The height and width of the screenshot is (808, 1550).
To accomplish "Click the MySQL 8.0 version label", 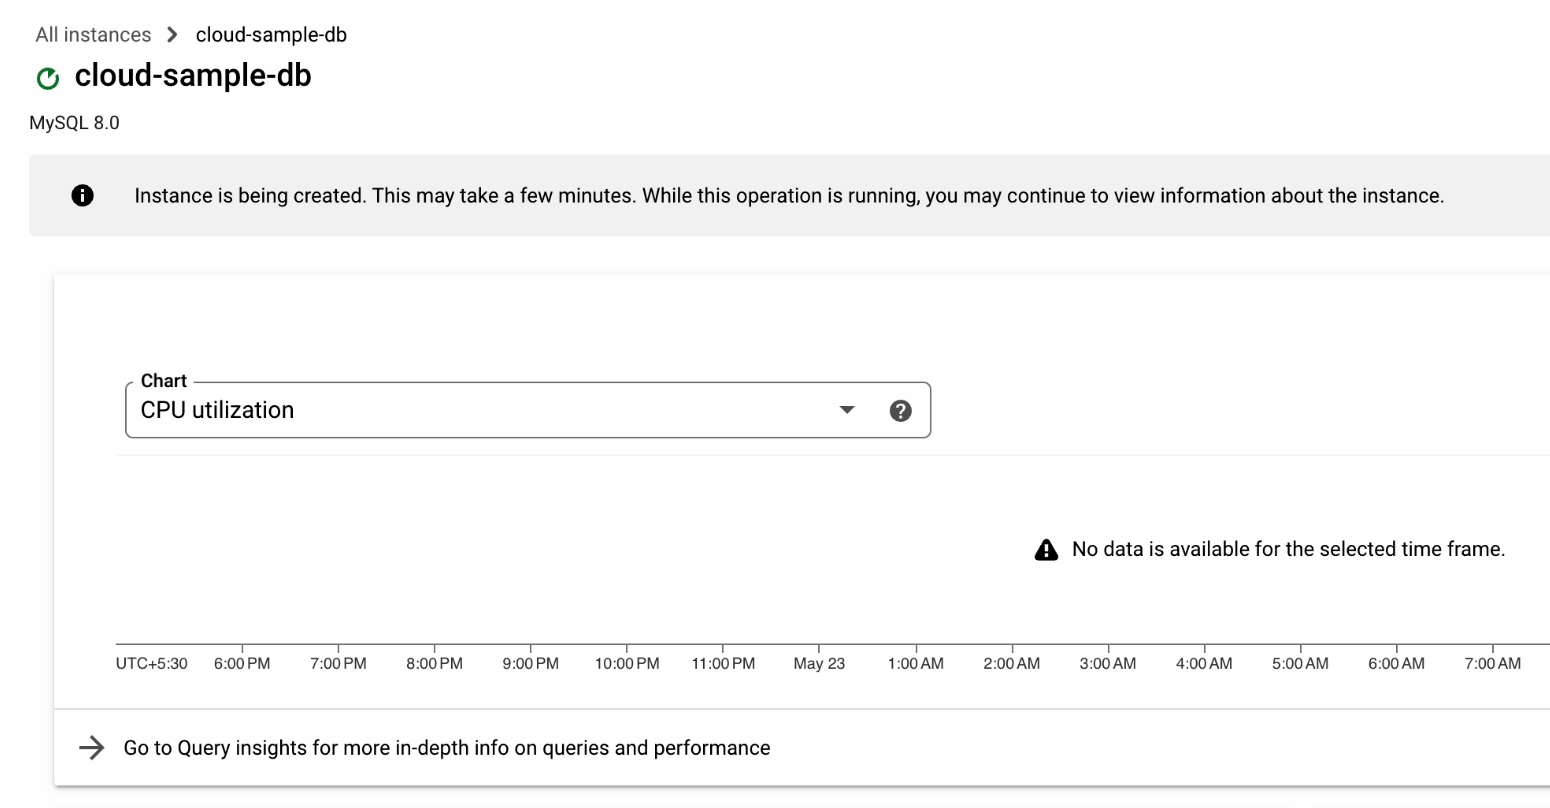I will (75, 123).
